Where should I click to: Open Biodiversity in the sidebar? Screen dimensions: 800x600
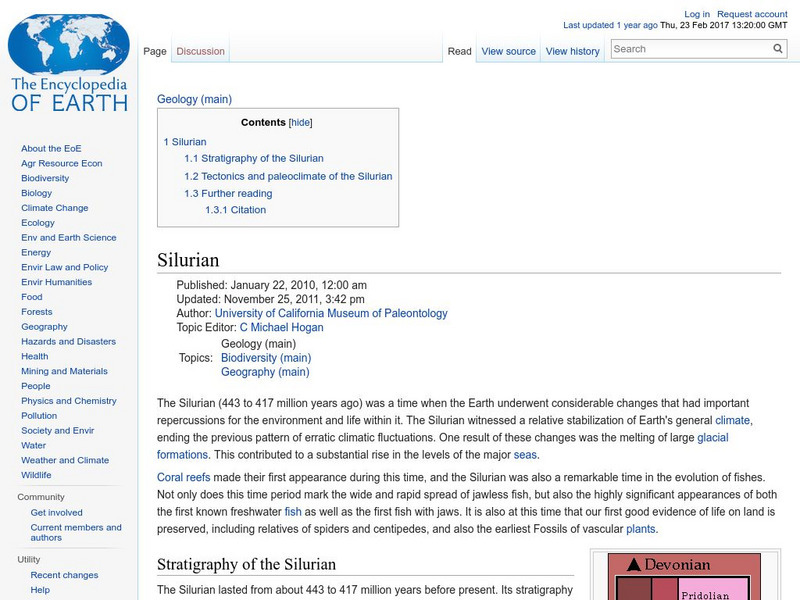pos(45,178)
